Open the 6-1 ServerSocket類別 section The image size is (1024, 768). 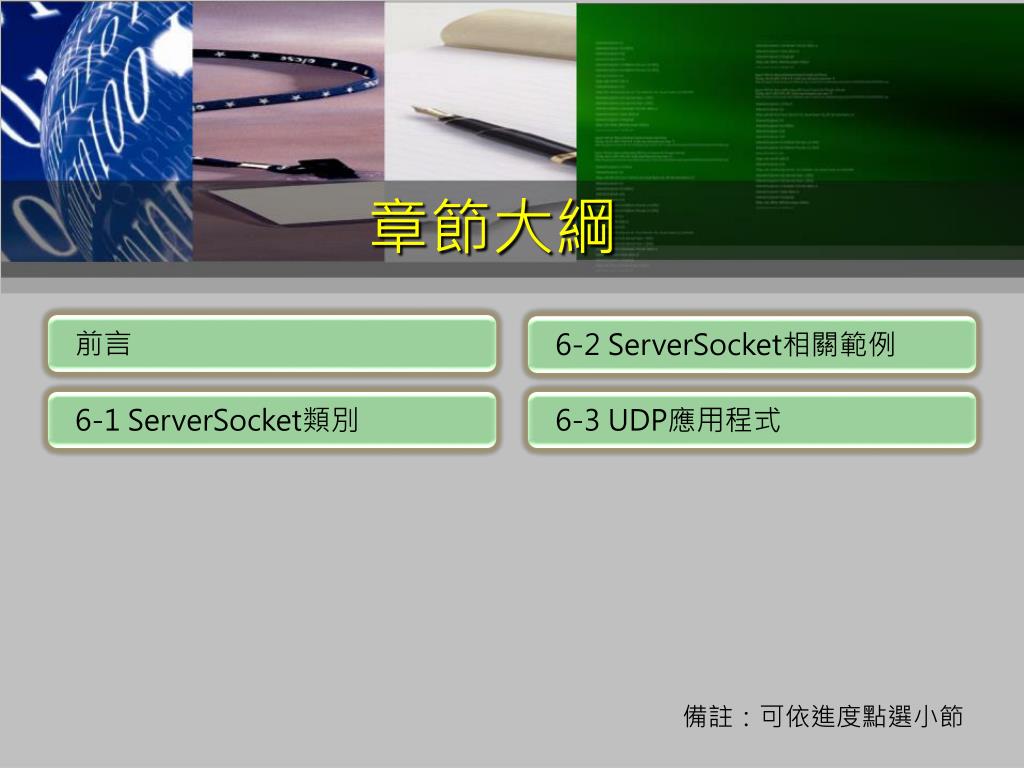[x=272, y=420]
